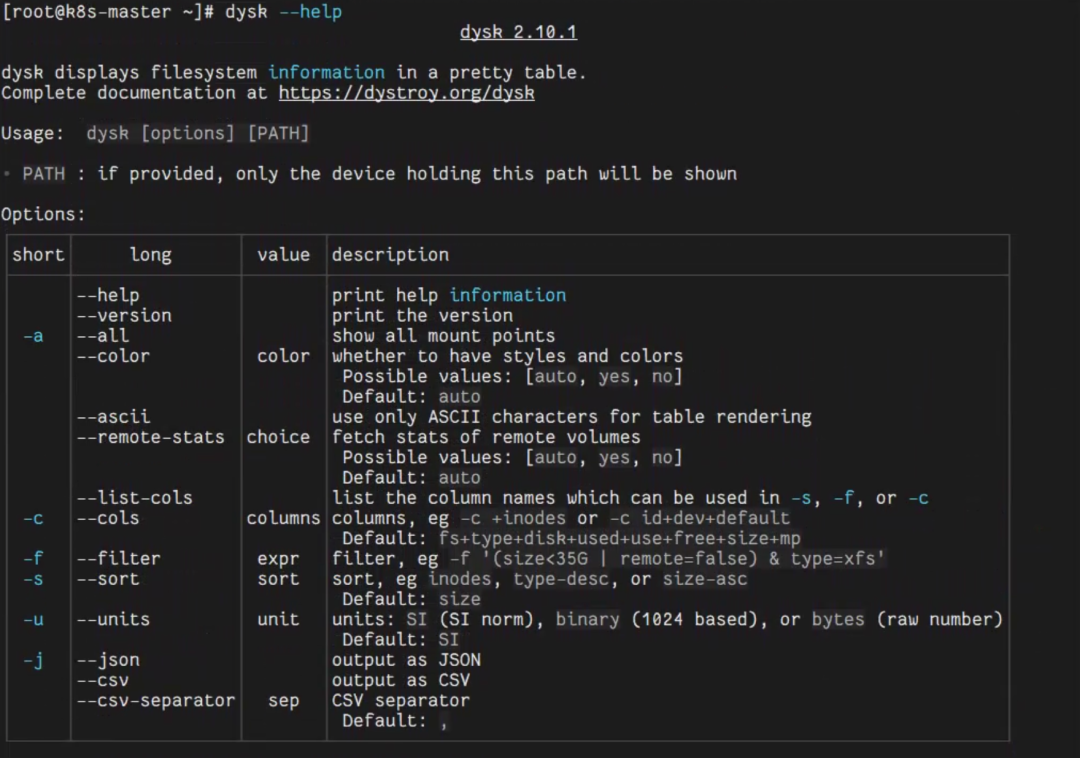Click the -c short flag in short column
The image size is (1080, 758).
pos(33,518)
